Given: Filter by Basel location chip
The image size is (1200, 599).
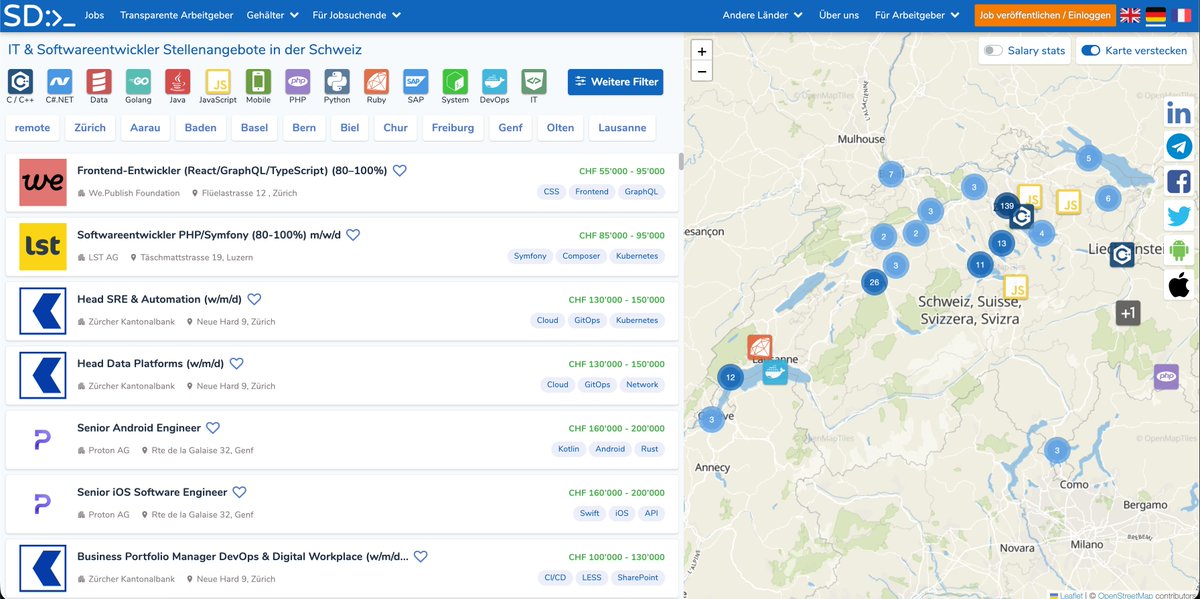Looking at the screenshot, I should click(255, 128).
